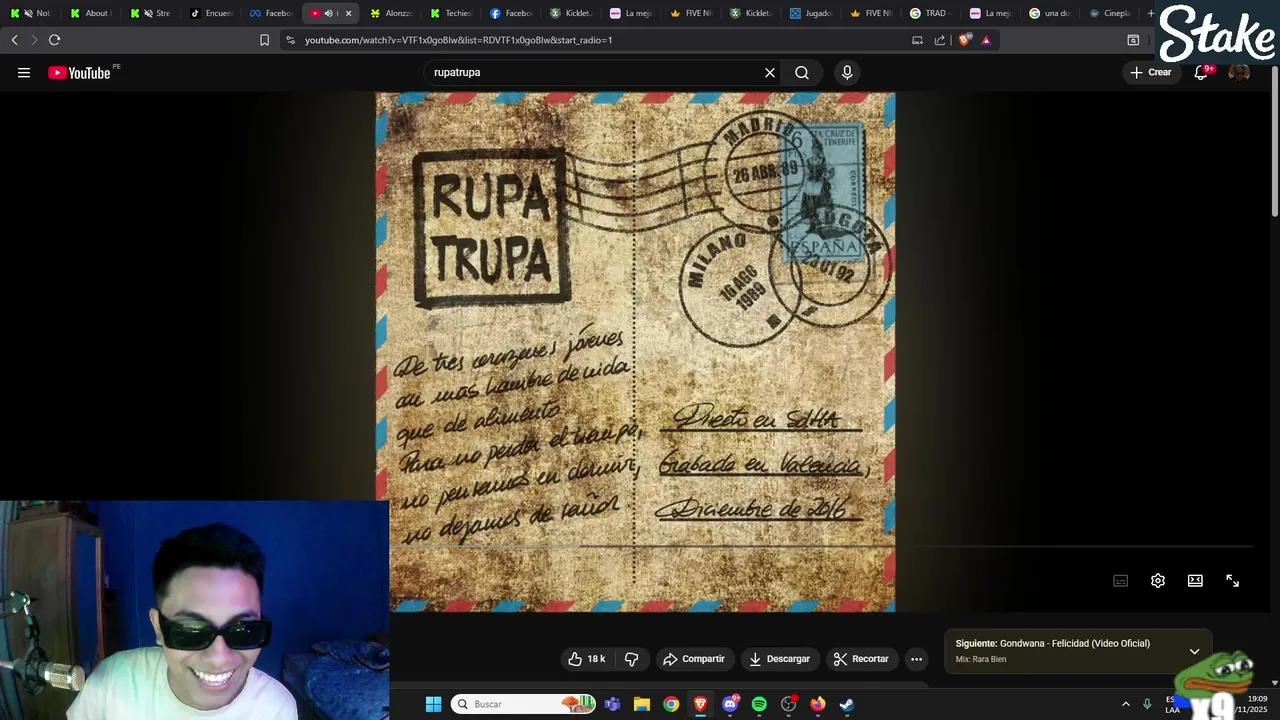
Task: Open the video player settings gear
Action: (x=1158, y=581)
